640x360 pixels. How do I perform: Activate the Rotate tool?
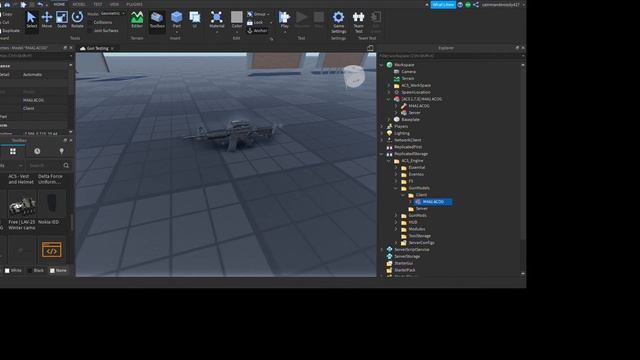pos(77,20)
